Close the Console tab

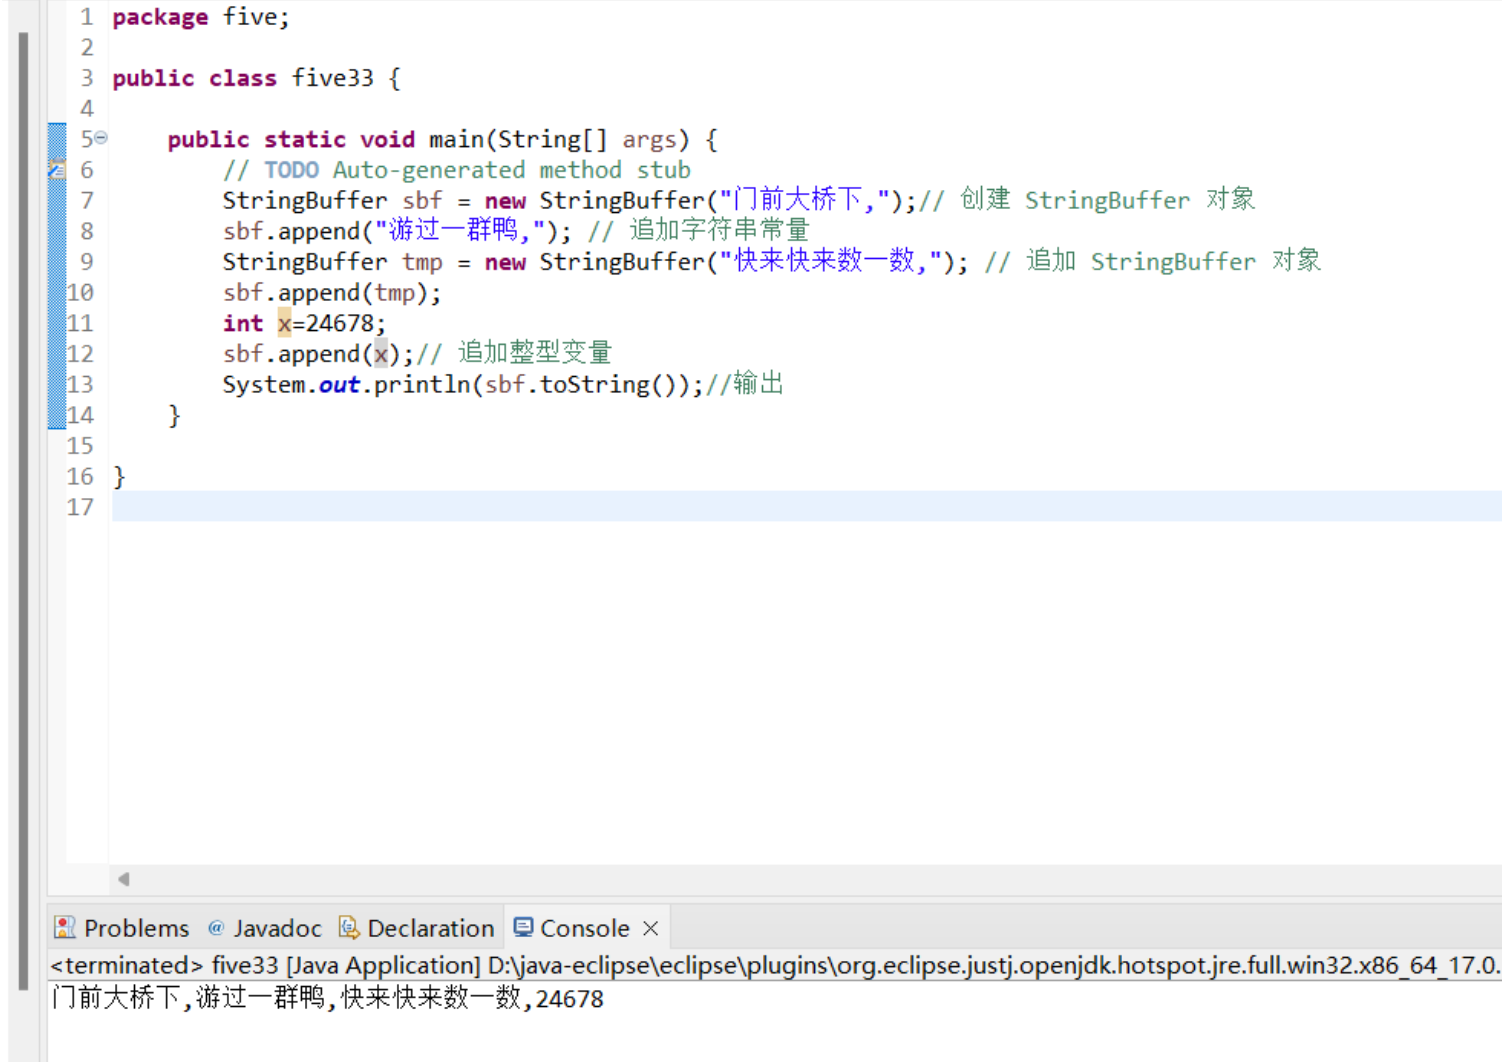point(651,927)
